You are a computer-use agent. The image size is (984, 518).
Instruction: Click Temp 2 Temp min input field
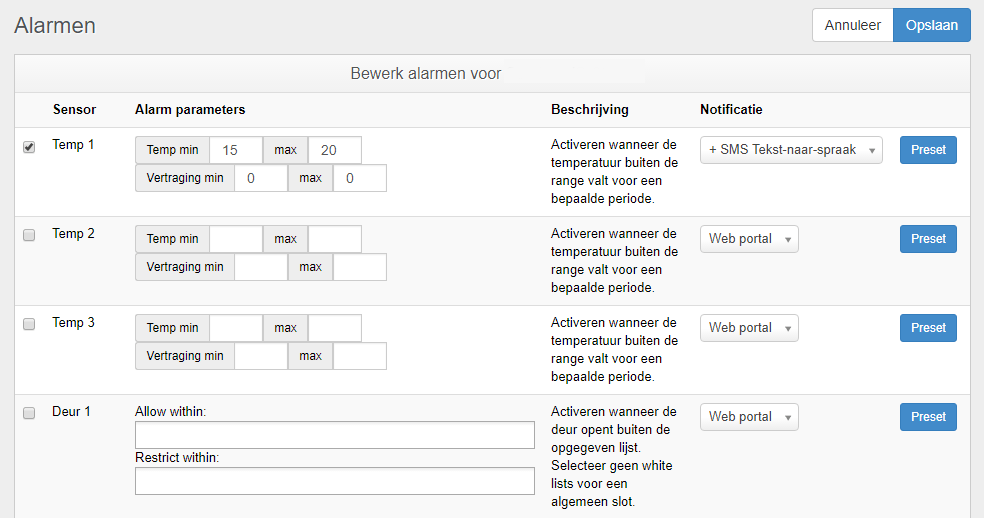click(236, 239)
